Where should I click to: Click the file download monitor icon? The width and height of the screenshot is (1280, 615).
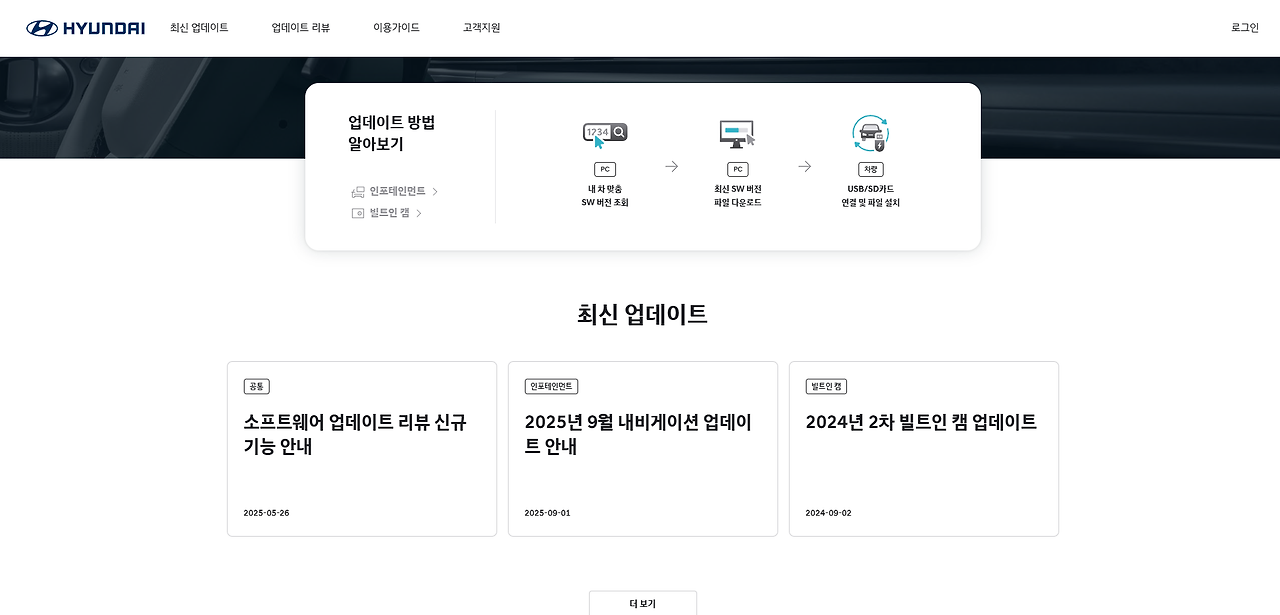point(737,135)
